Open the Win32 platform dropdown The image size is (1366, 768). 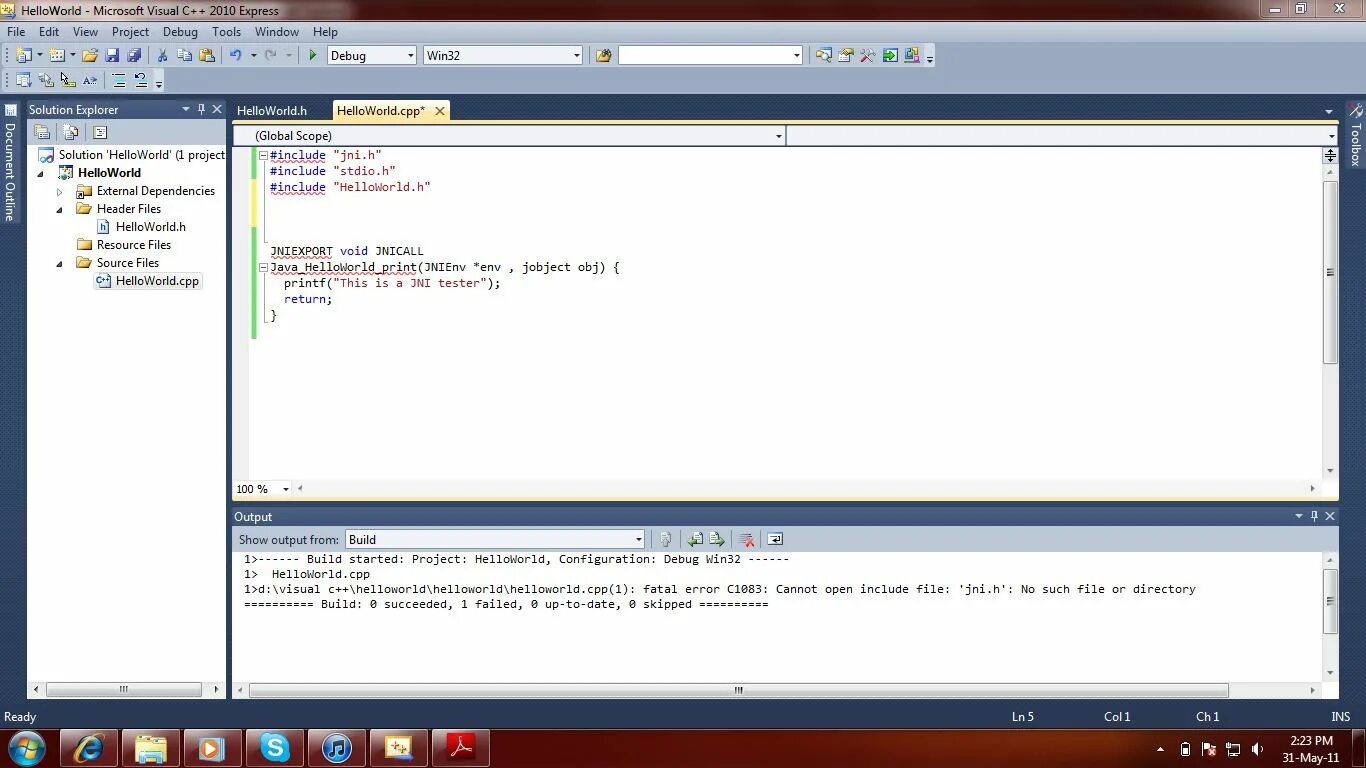coord(576,56)
